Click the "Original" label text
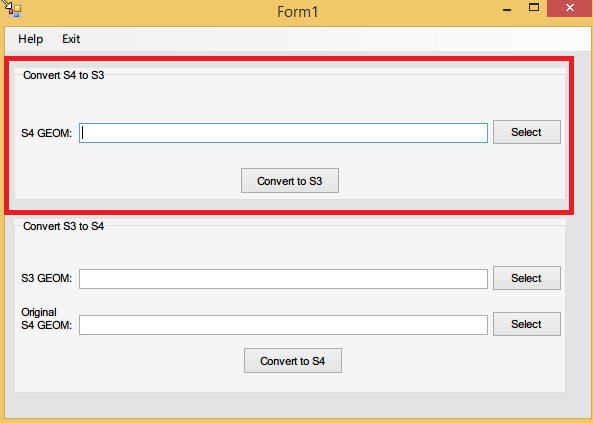593x423 pixels. [x=39, y=313]
